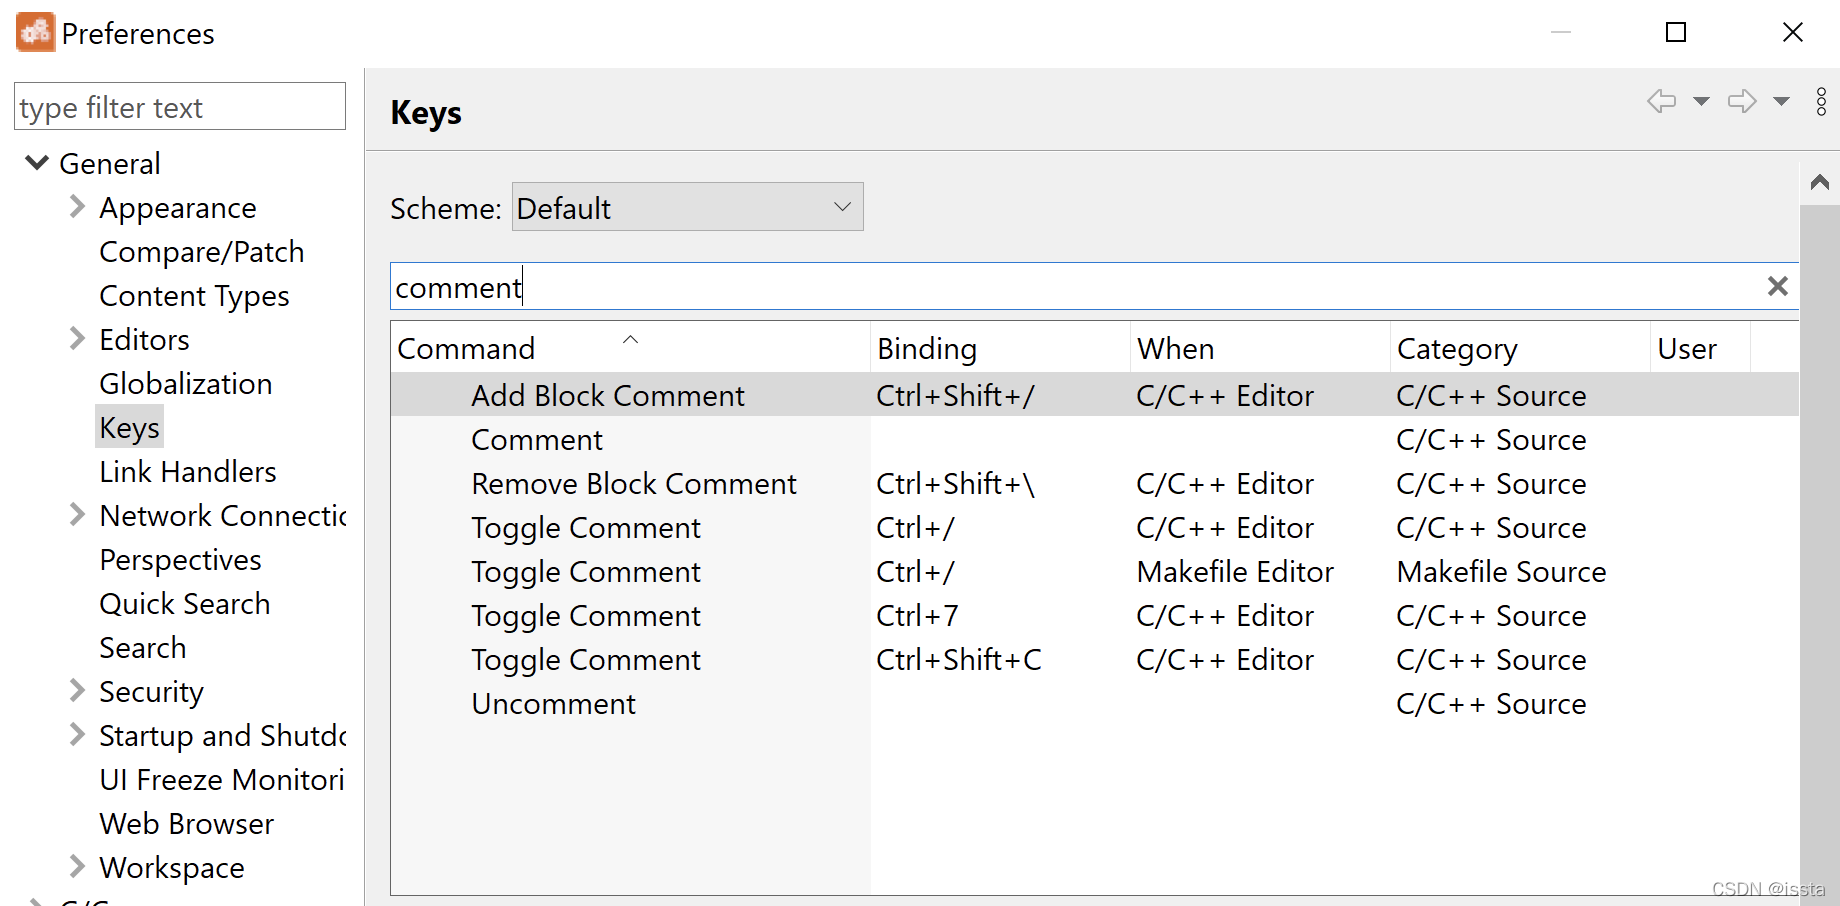Screen dimensions: 1840x906
Task: Open the Web Browser preference page
Action: 187,824
